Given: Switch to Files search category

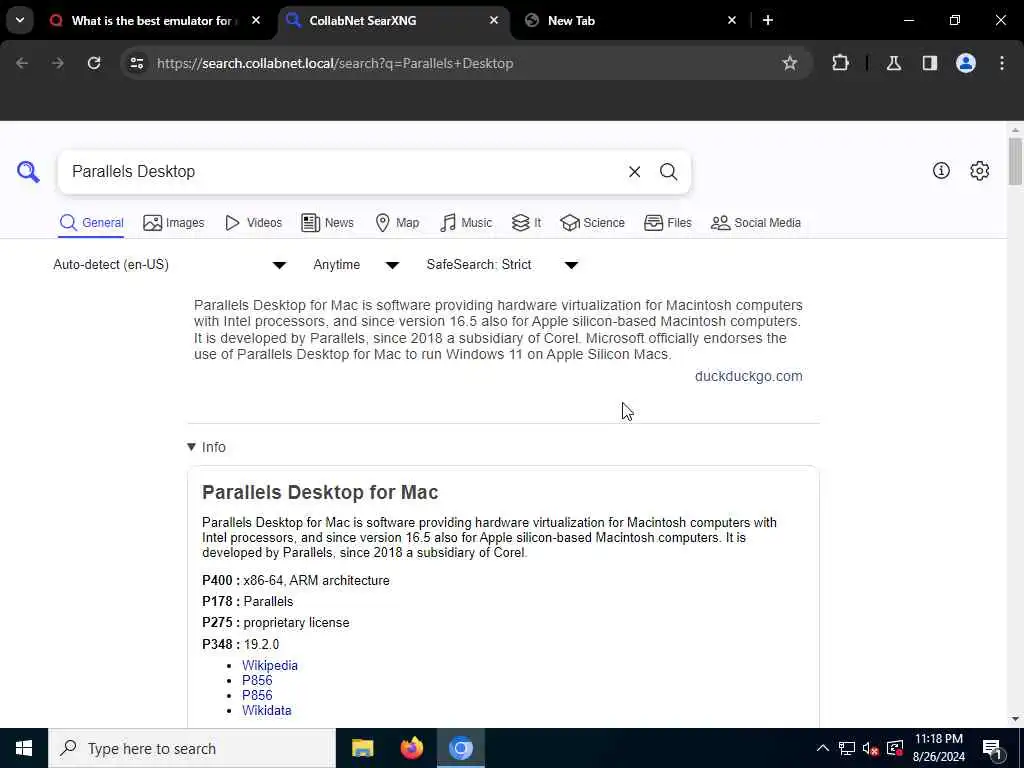Looking at the screenshot, I should [667, 223].
